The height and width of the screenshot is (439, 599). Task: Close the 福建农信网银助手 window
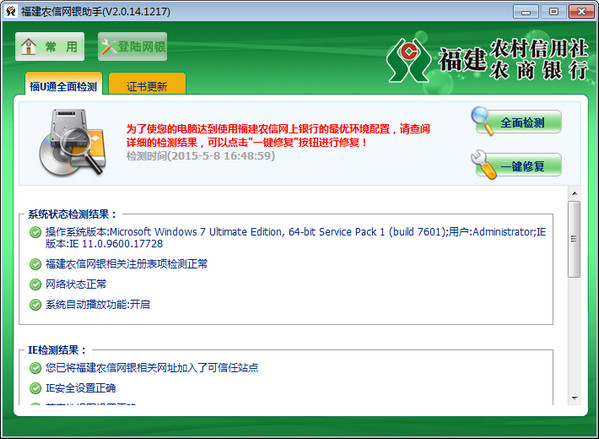pyautogui.click(x=581, y=12)
